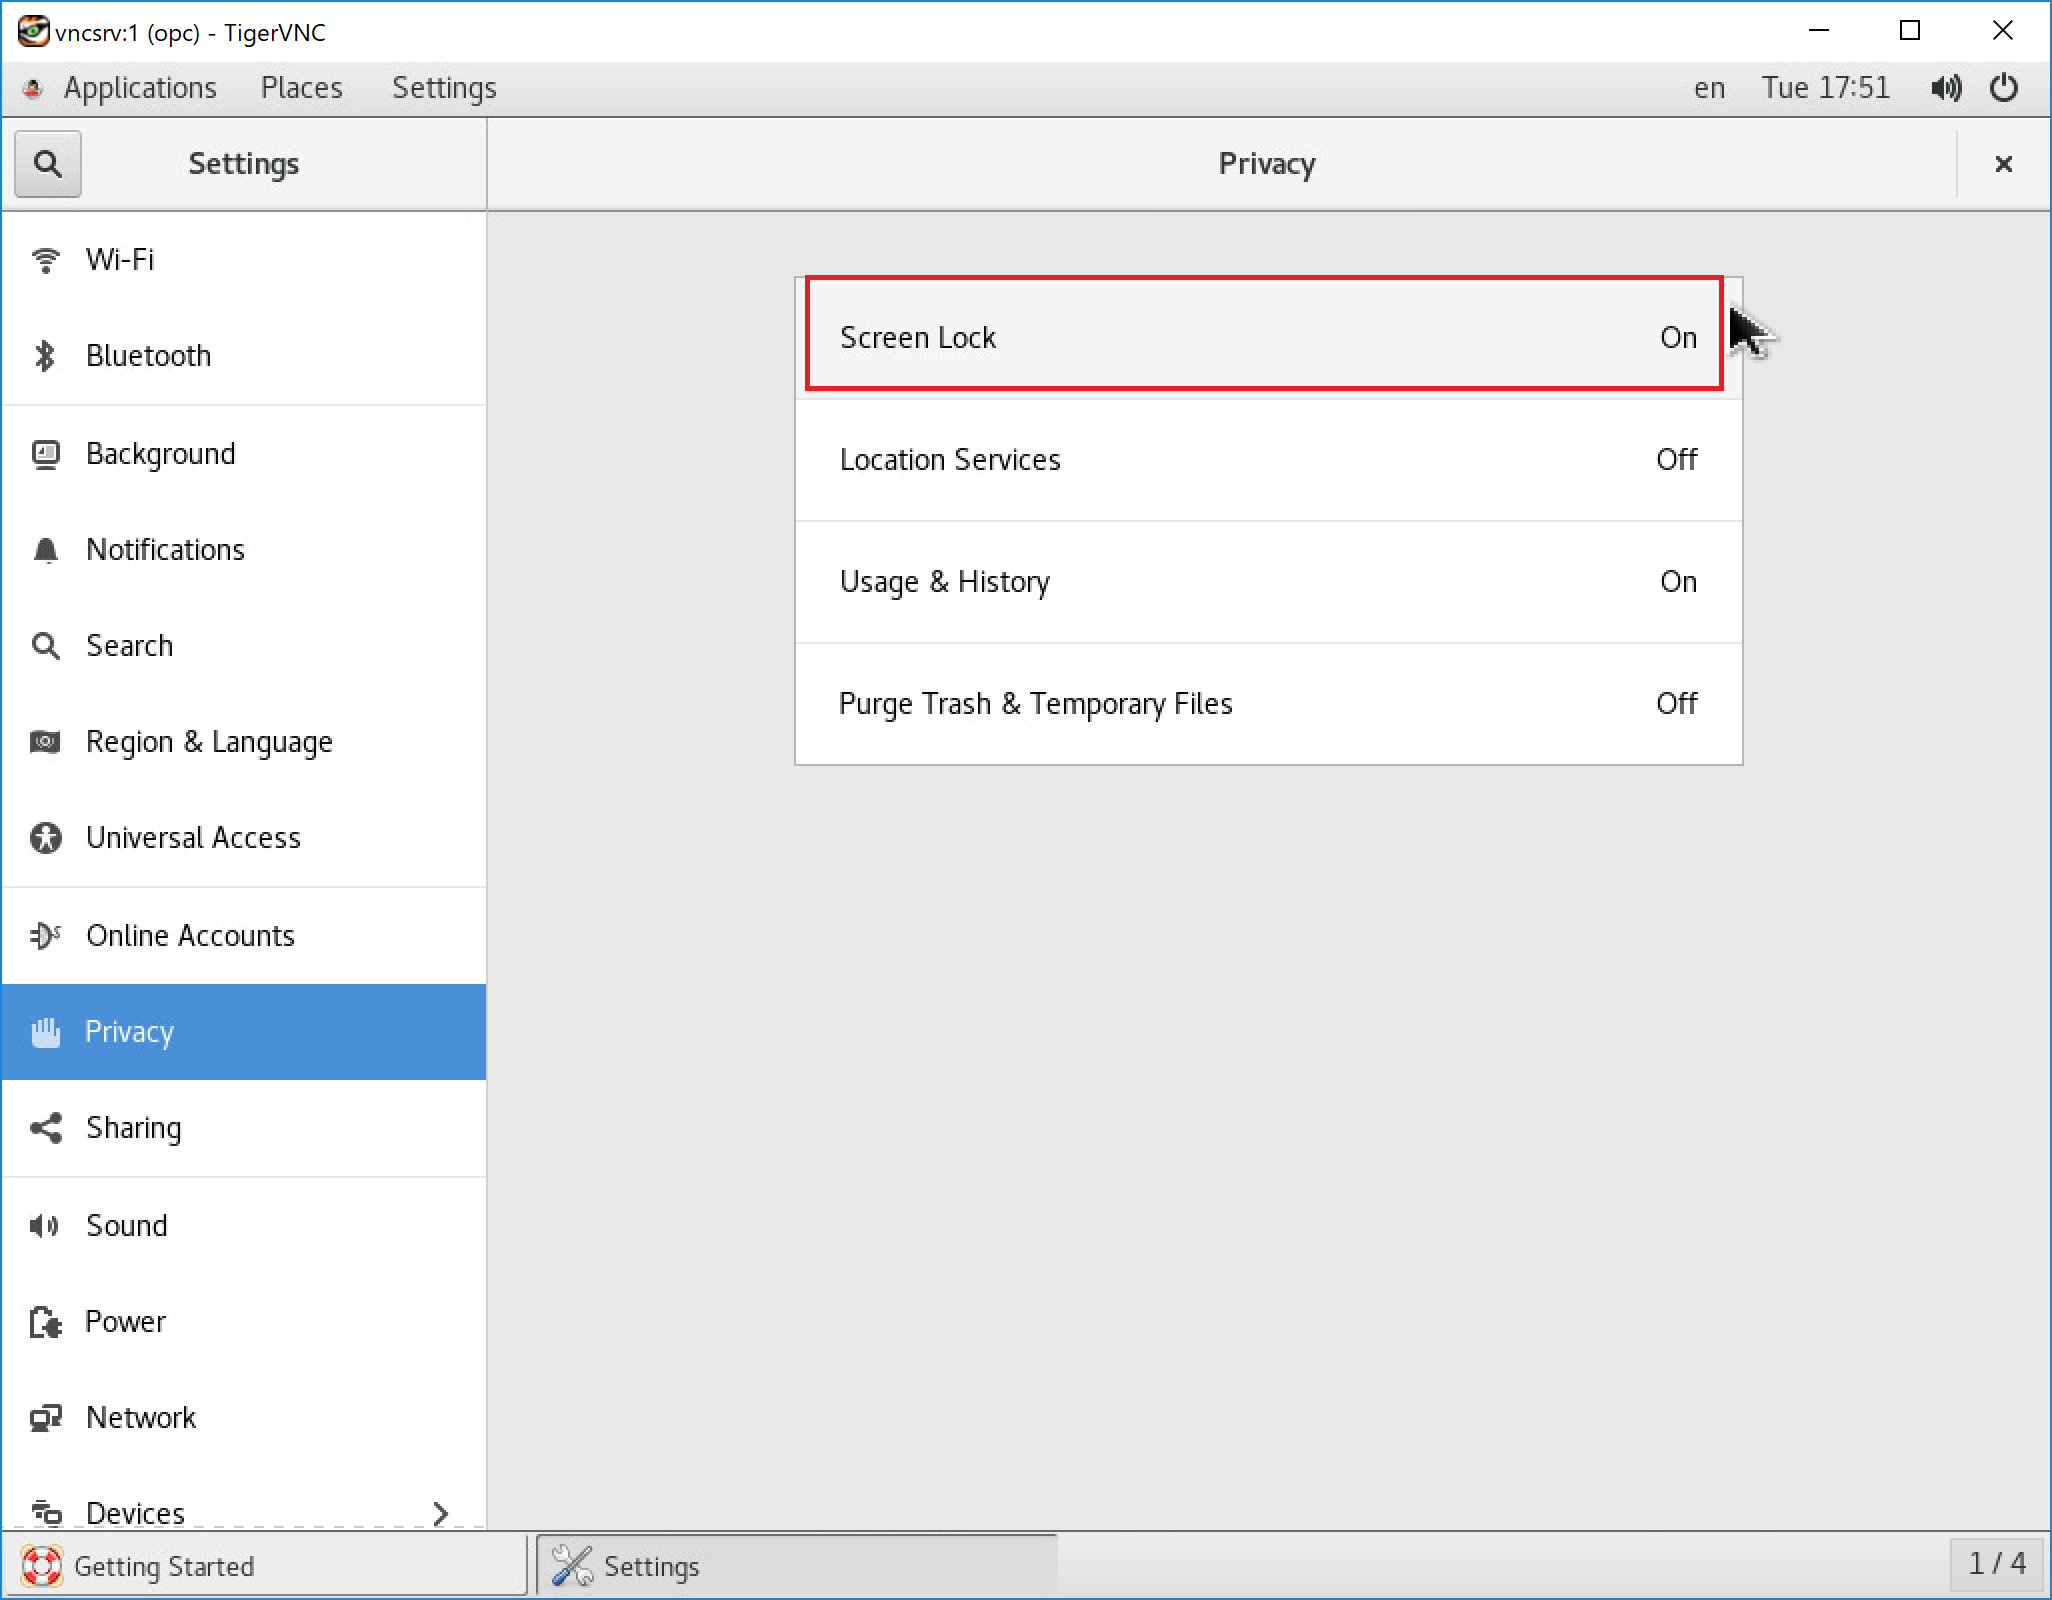Image resolution: width=2052 pixels, height=1600 pixels.
Task: Open Notifications via the bell icon
Action: 45,550
